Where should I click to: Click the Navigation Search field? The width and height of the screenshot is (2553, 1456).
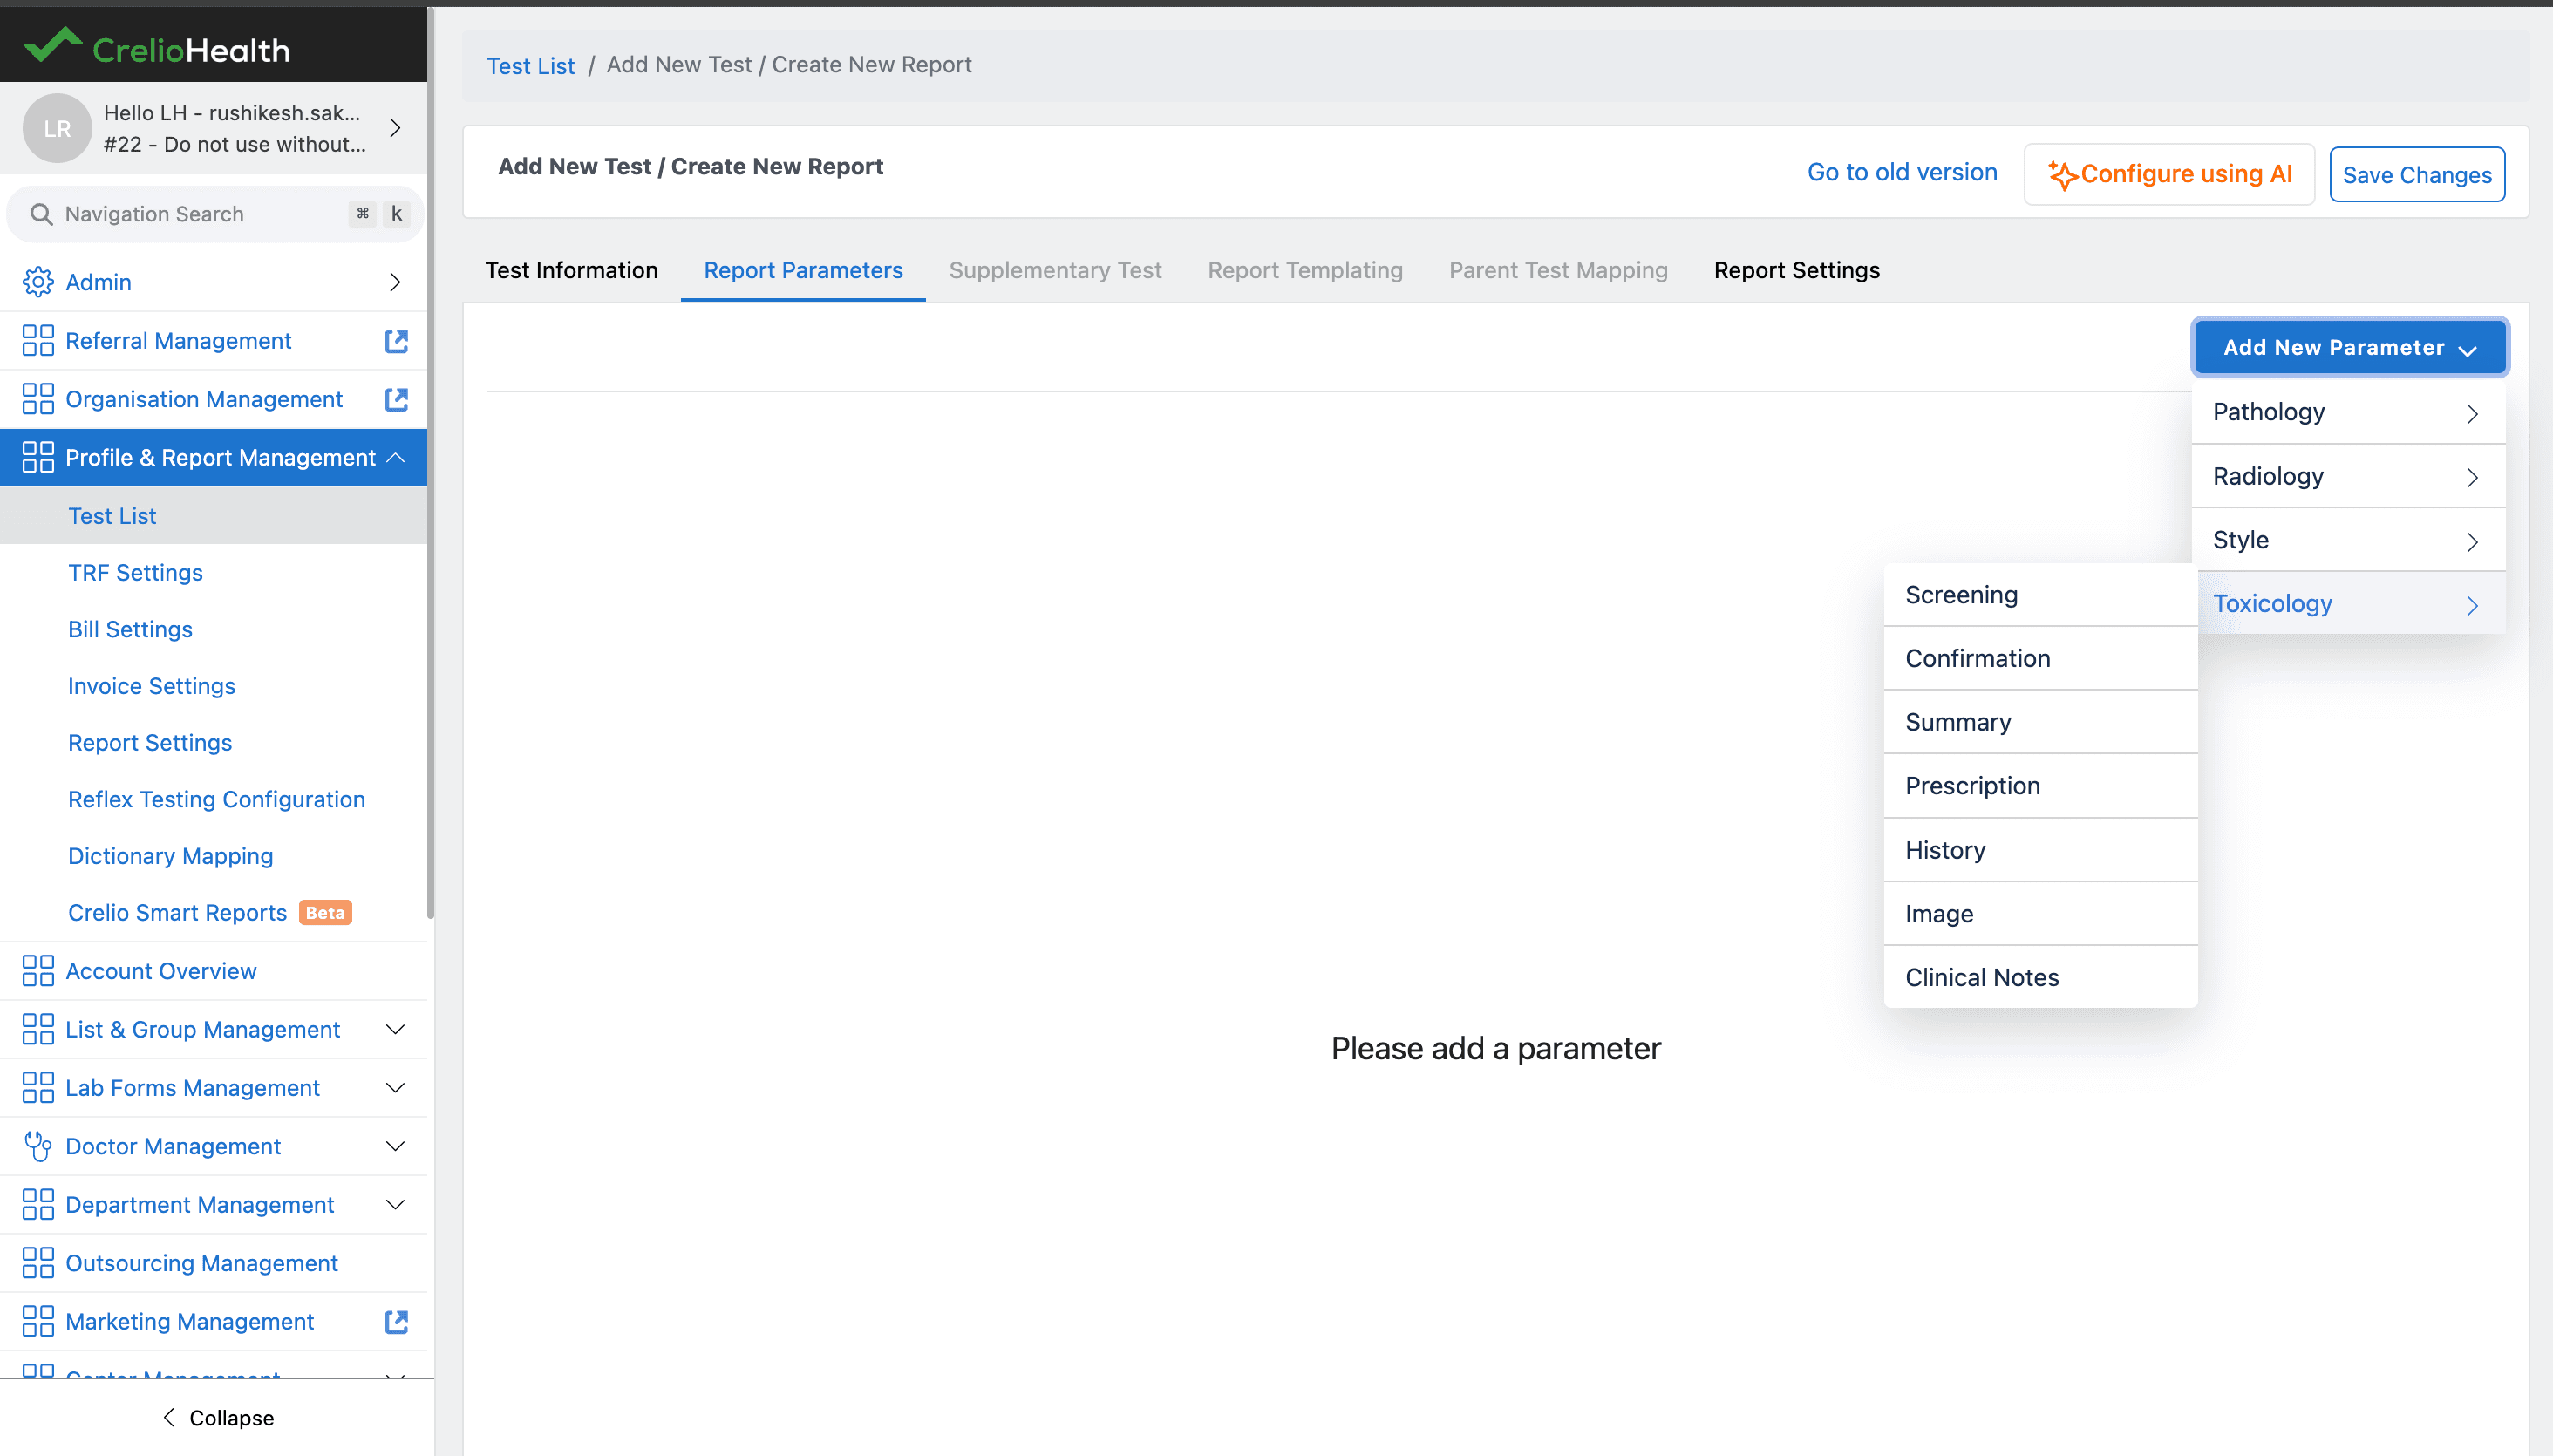[215, 214]
